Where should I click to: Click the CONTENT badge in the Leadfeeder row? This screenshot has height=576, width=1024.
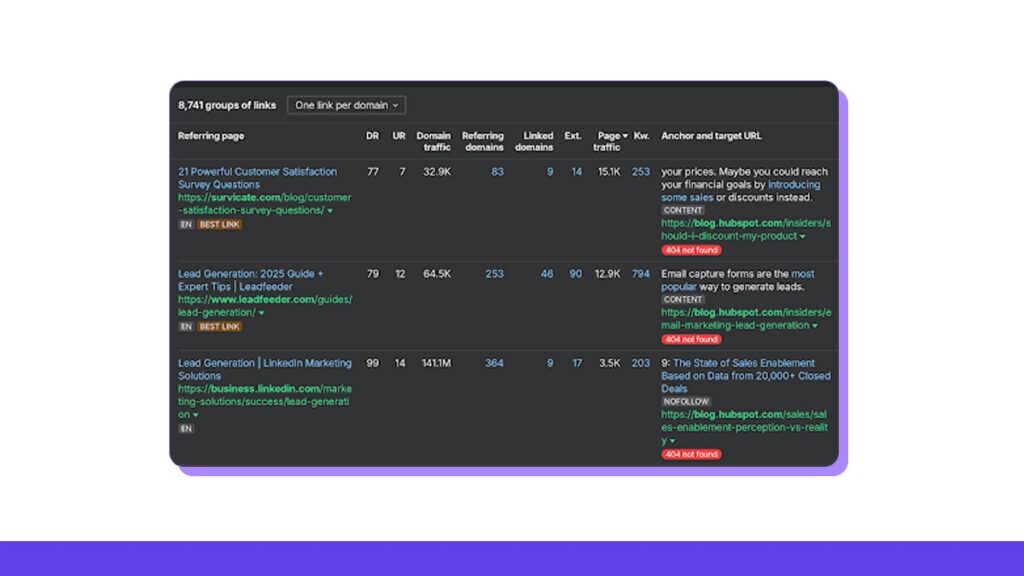pos(681,298)
